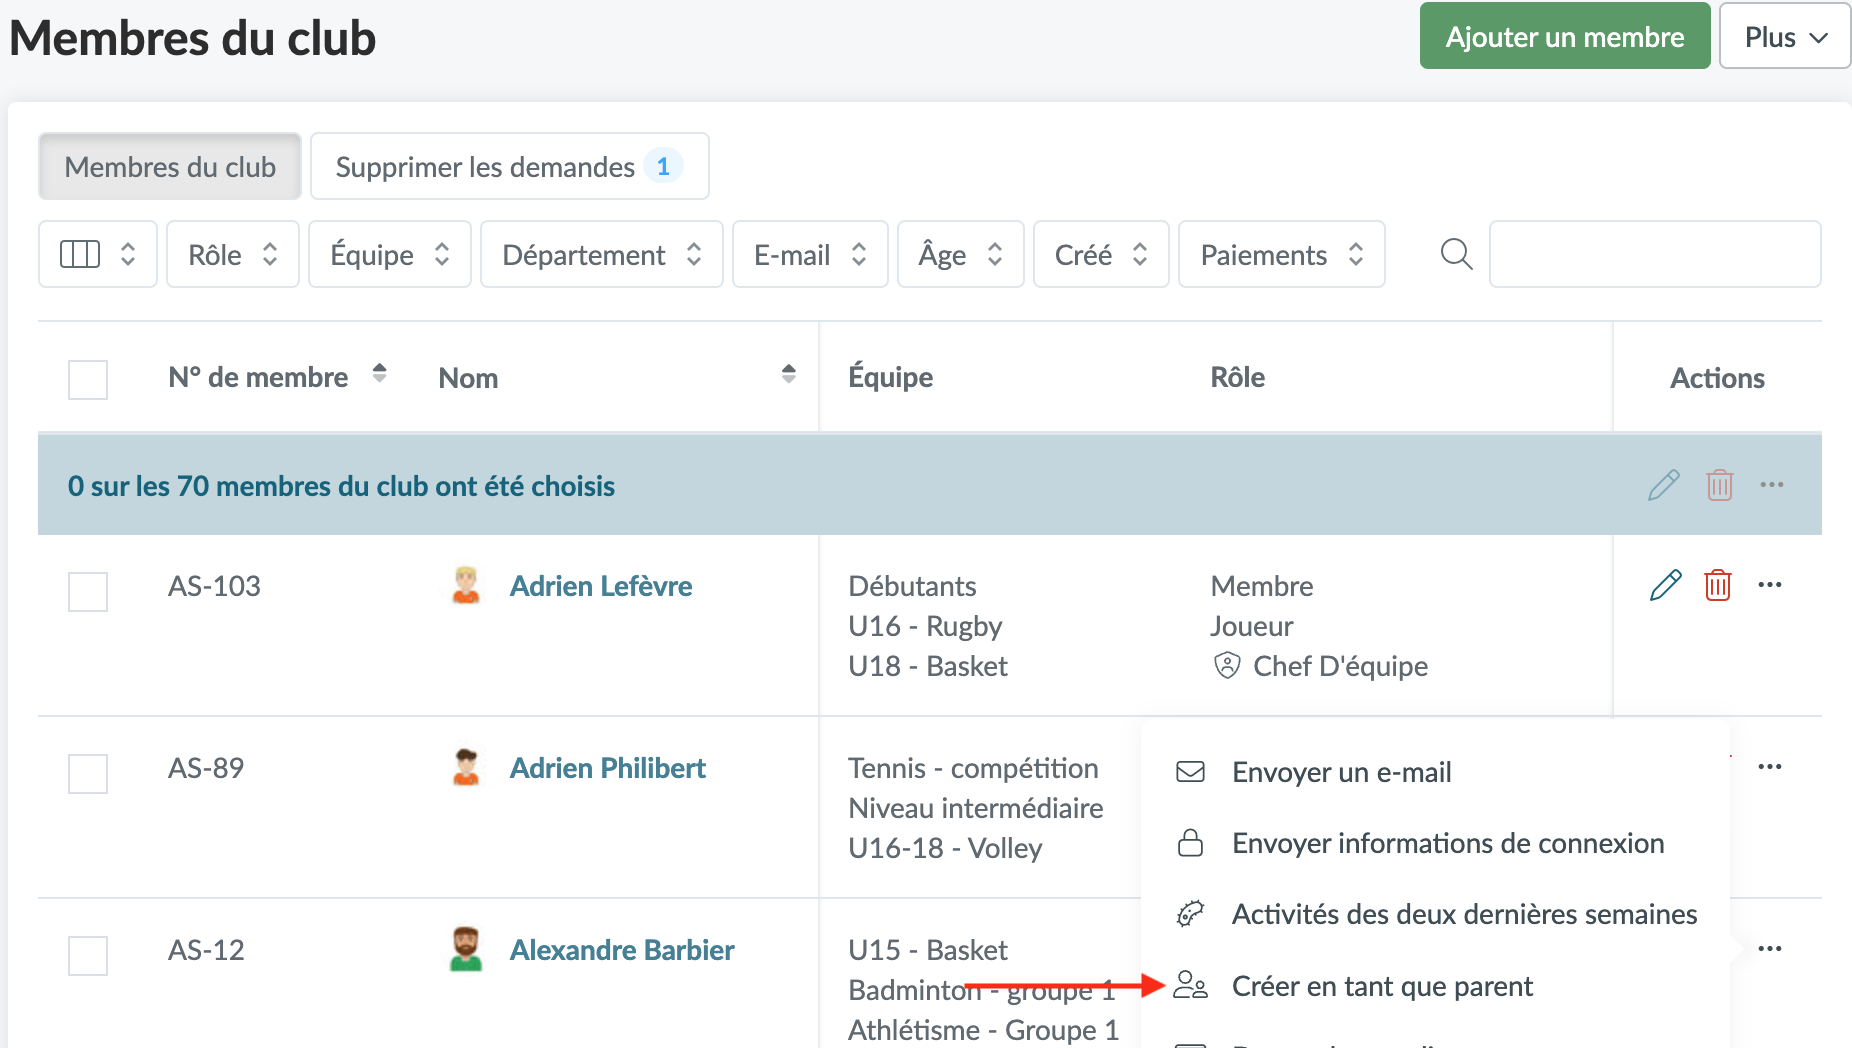1852x1048 pixels.
Task: Sort by N° de membre arrows
Action: click(x=379, y=374)
